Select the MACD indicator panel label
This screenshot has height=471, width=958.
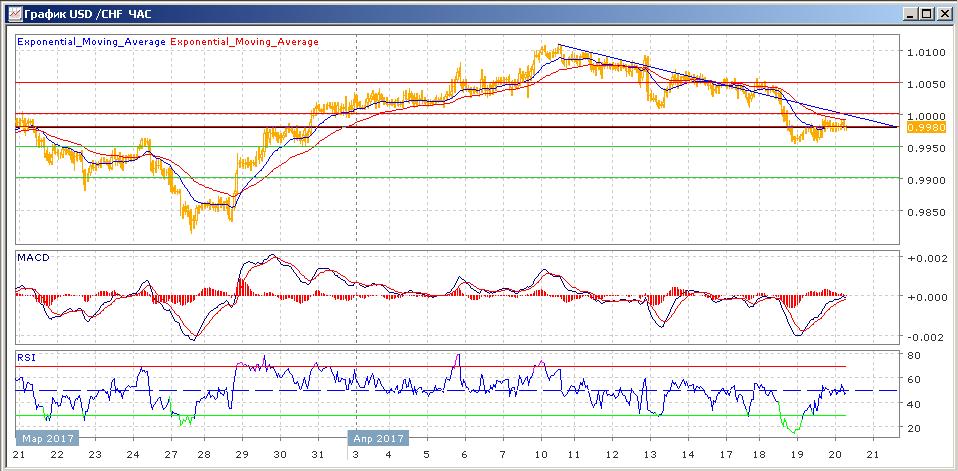33,258
